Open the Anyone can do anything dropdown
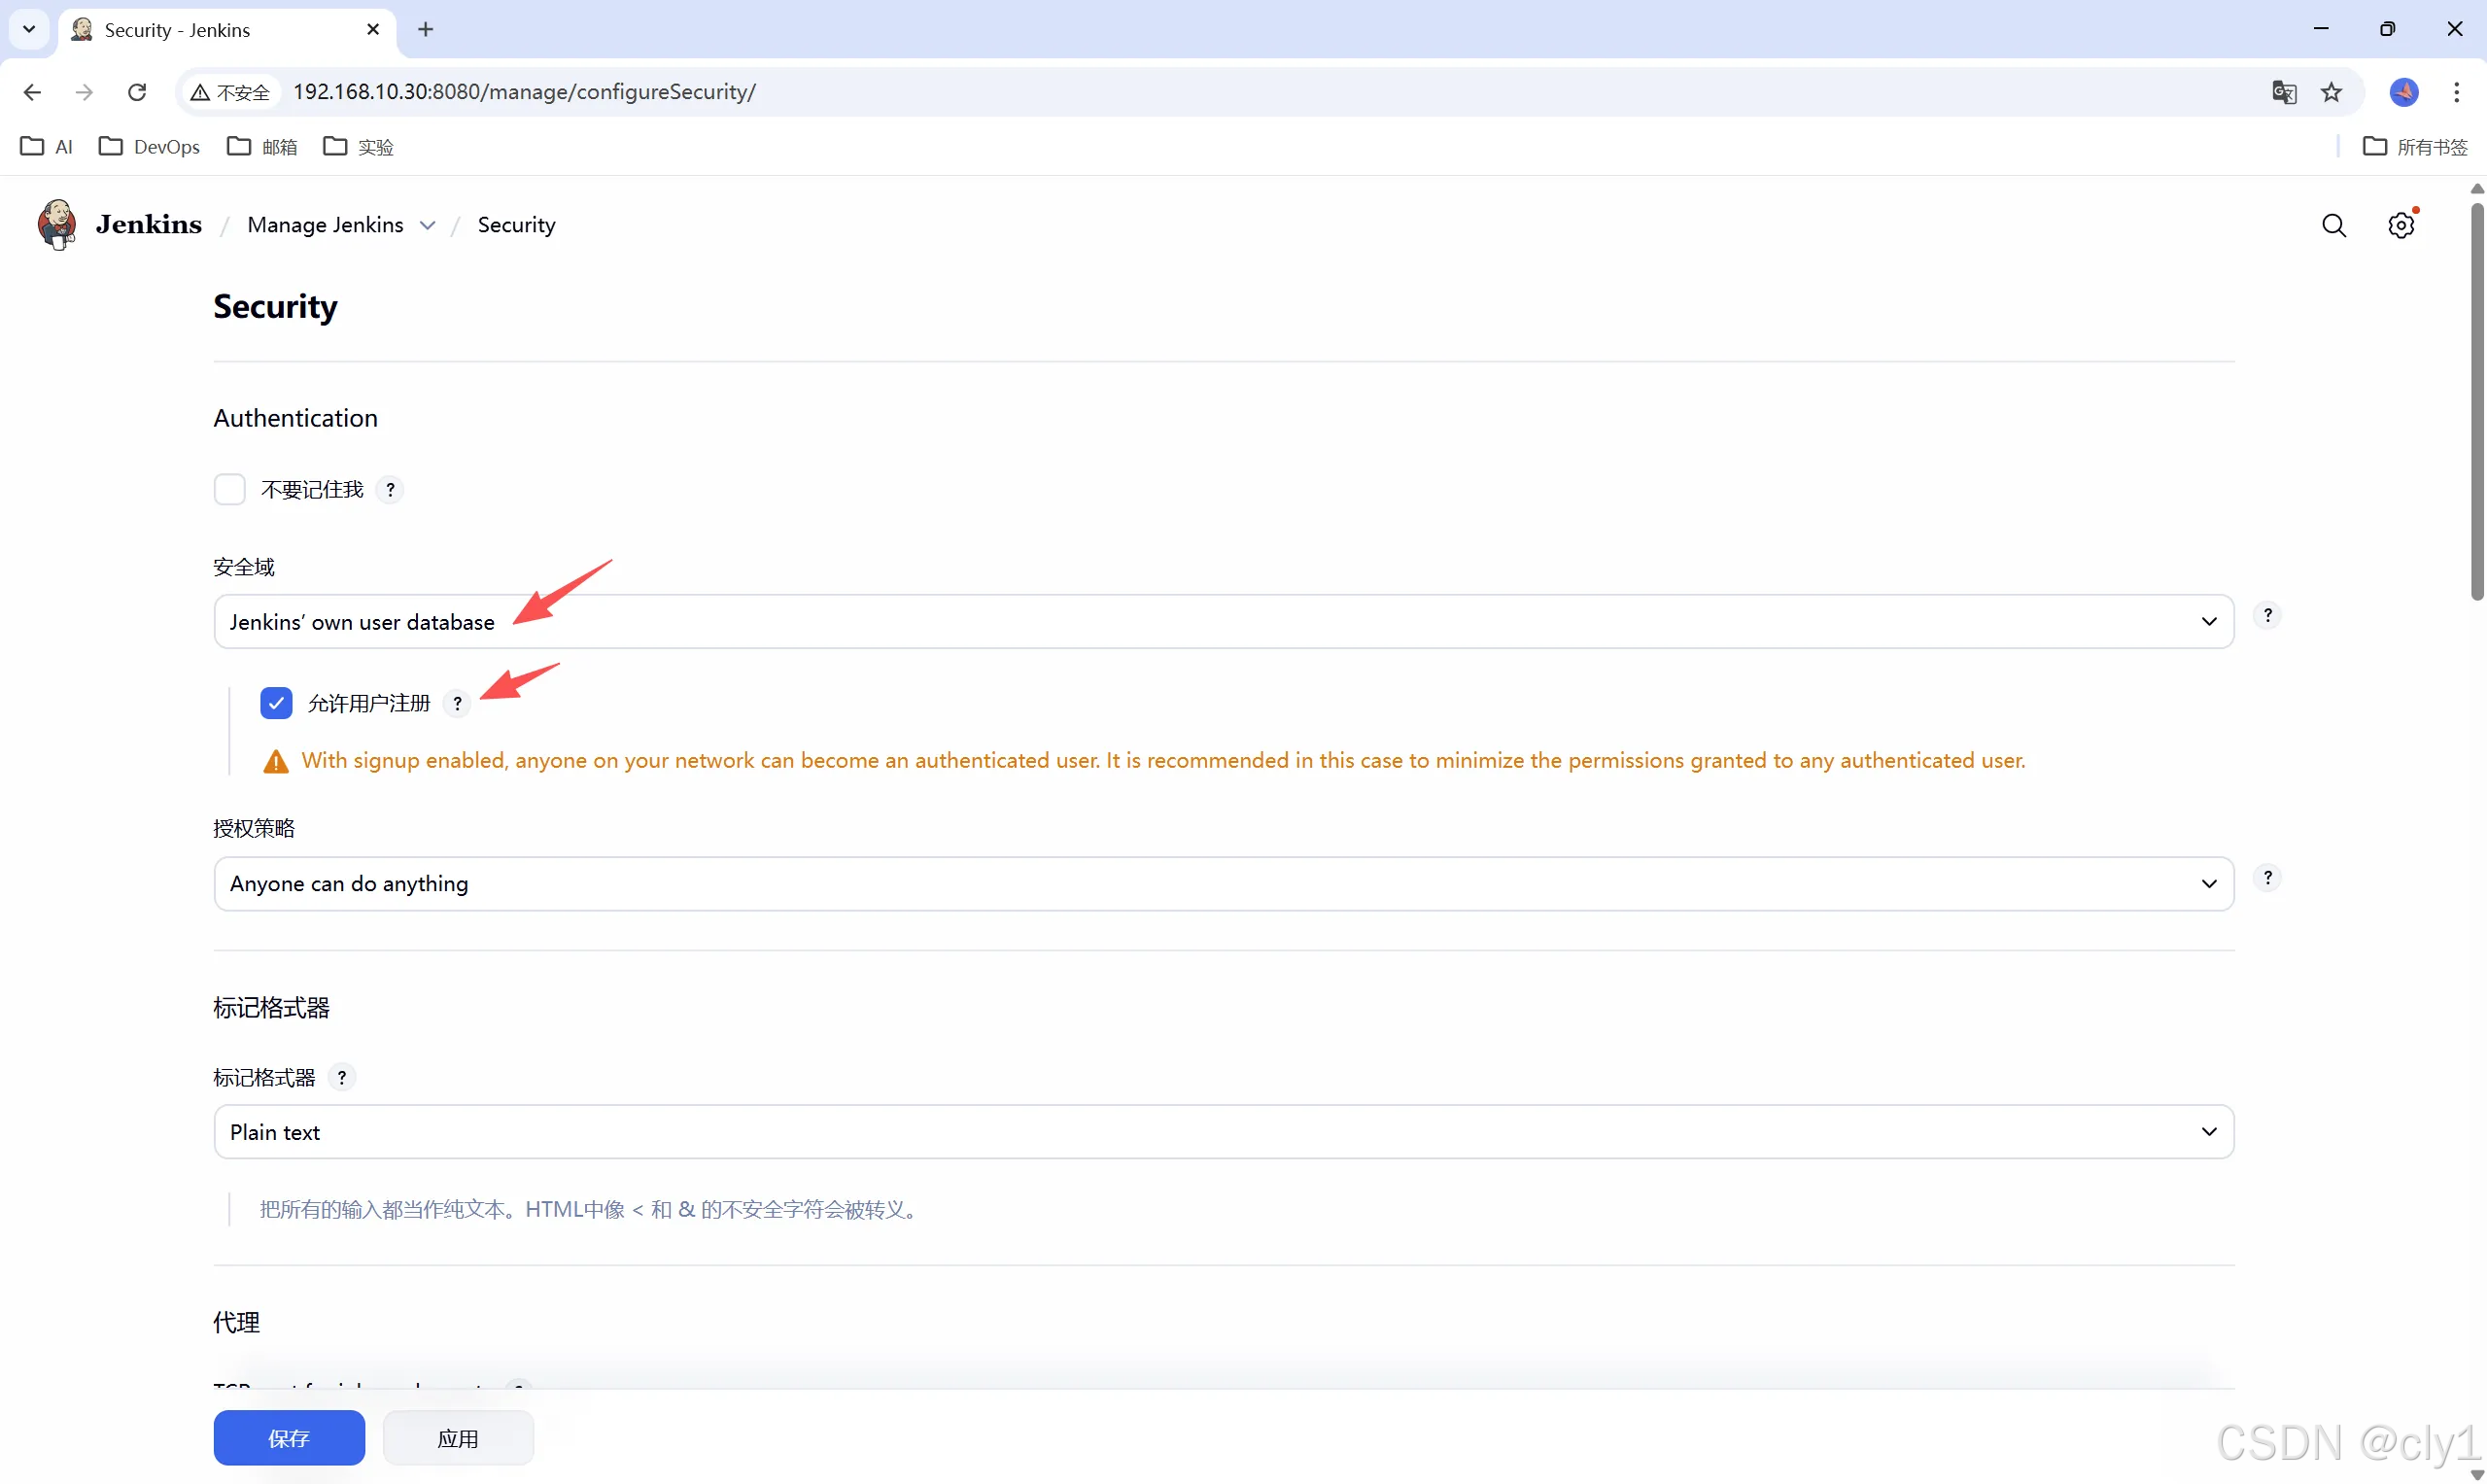The height and width of the screenshot is (1484, 2487). 1222,884
